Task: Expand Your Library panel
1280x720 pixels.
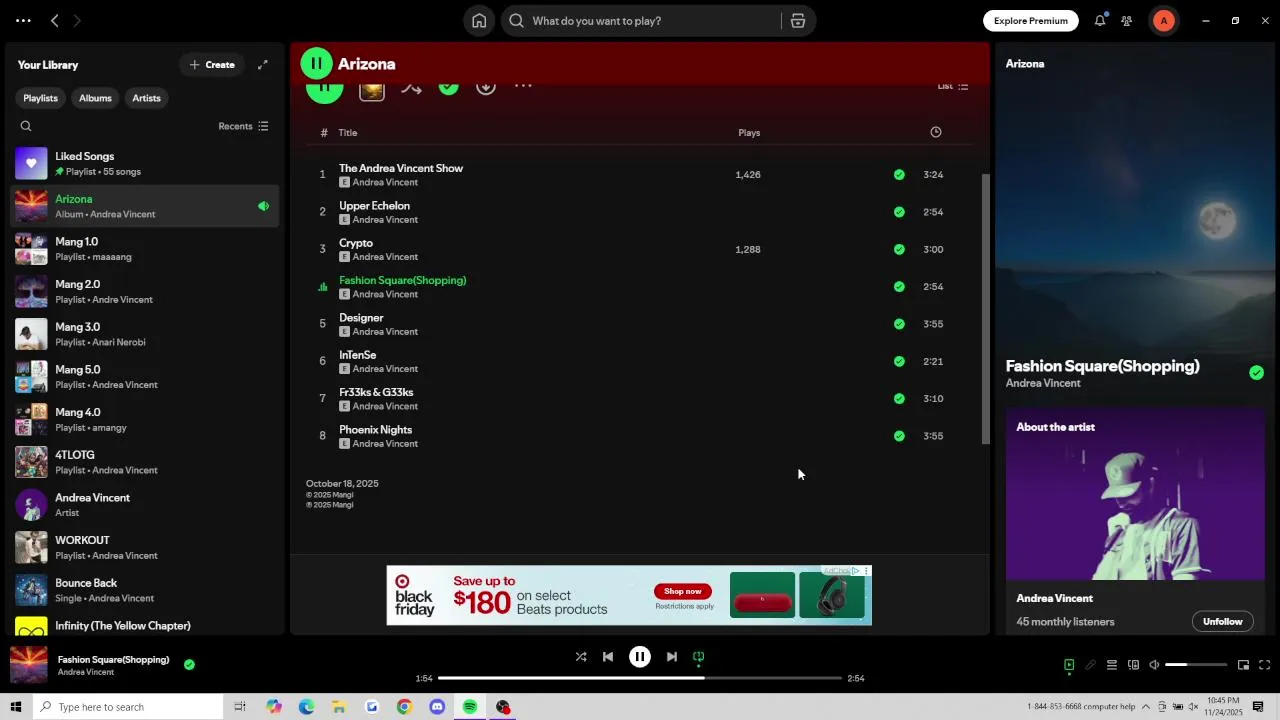Action: click(263, 65)
